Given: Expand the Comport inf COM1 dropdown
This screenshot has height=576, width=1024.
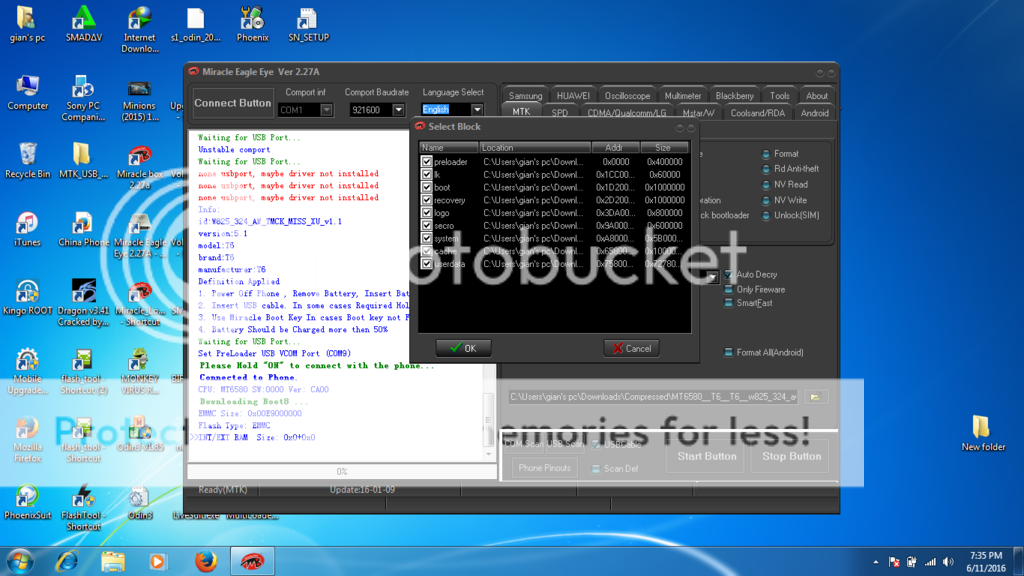Looking at the screenshot, I should (x=326, y=110).
